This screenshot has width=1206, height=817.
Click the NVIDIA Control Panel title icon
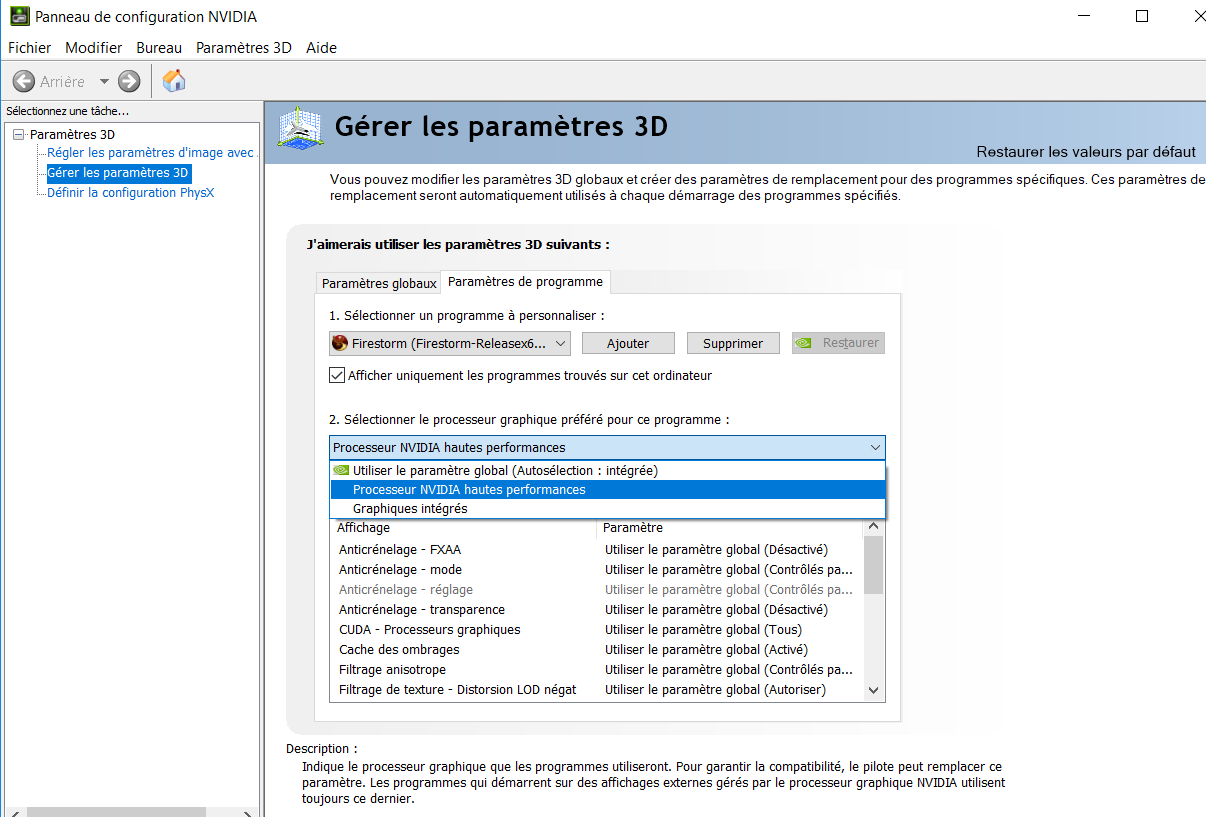pos(18,16)
